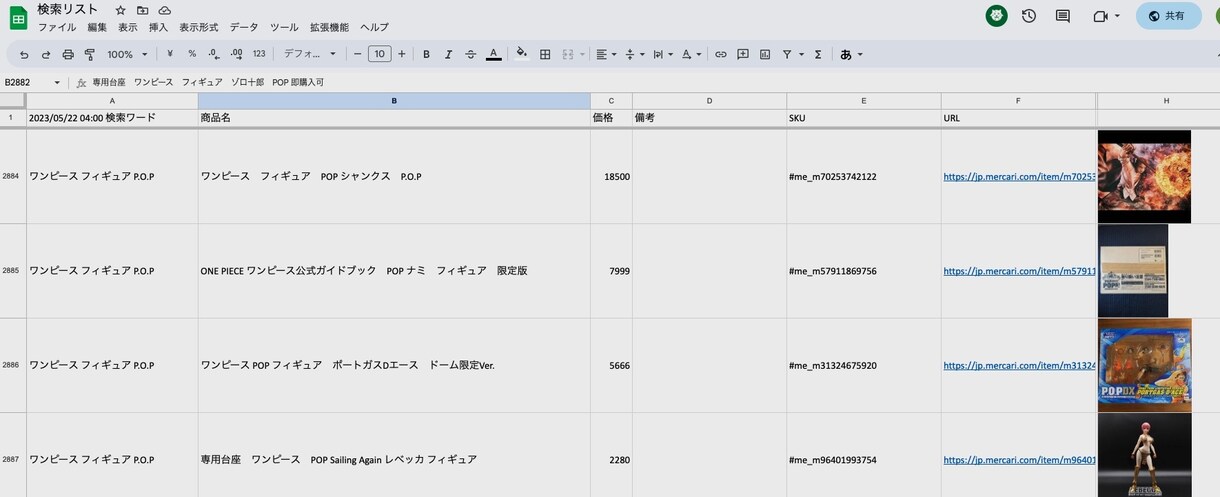Open the データ menu
Screen dimensions: 1220x497
click(x=244, y=27)
